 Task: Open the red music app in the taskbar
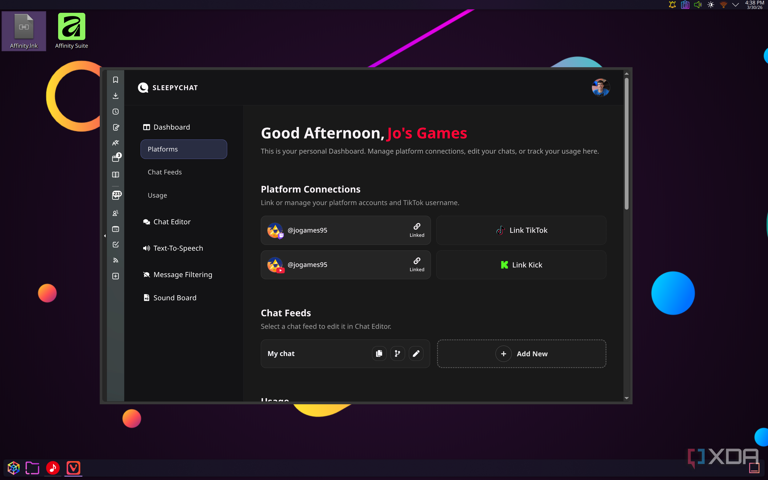point(53,468)
